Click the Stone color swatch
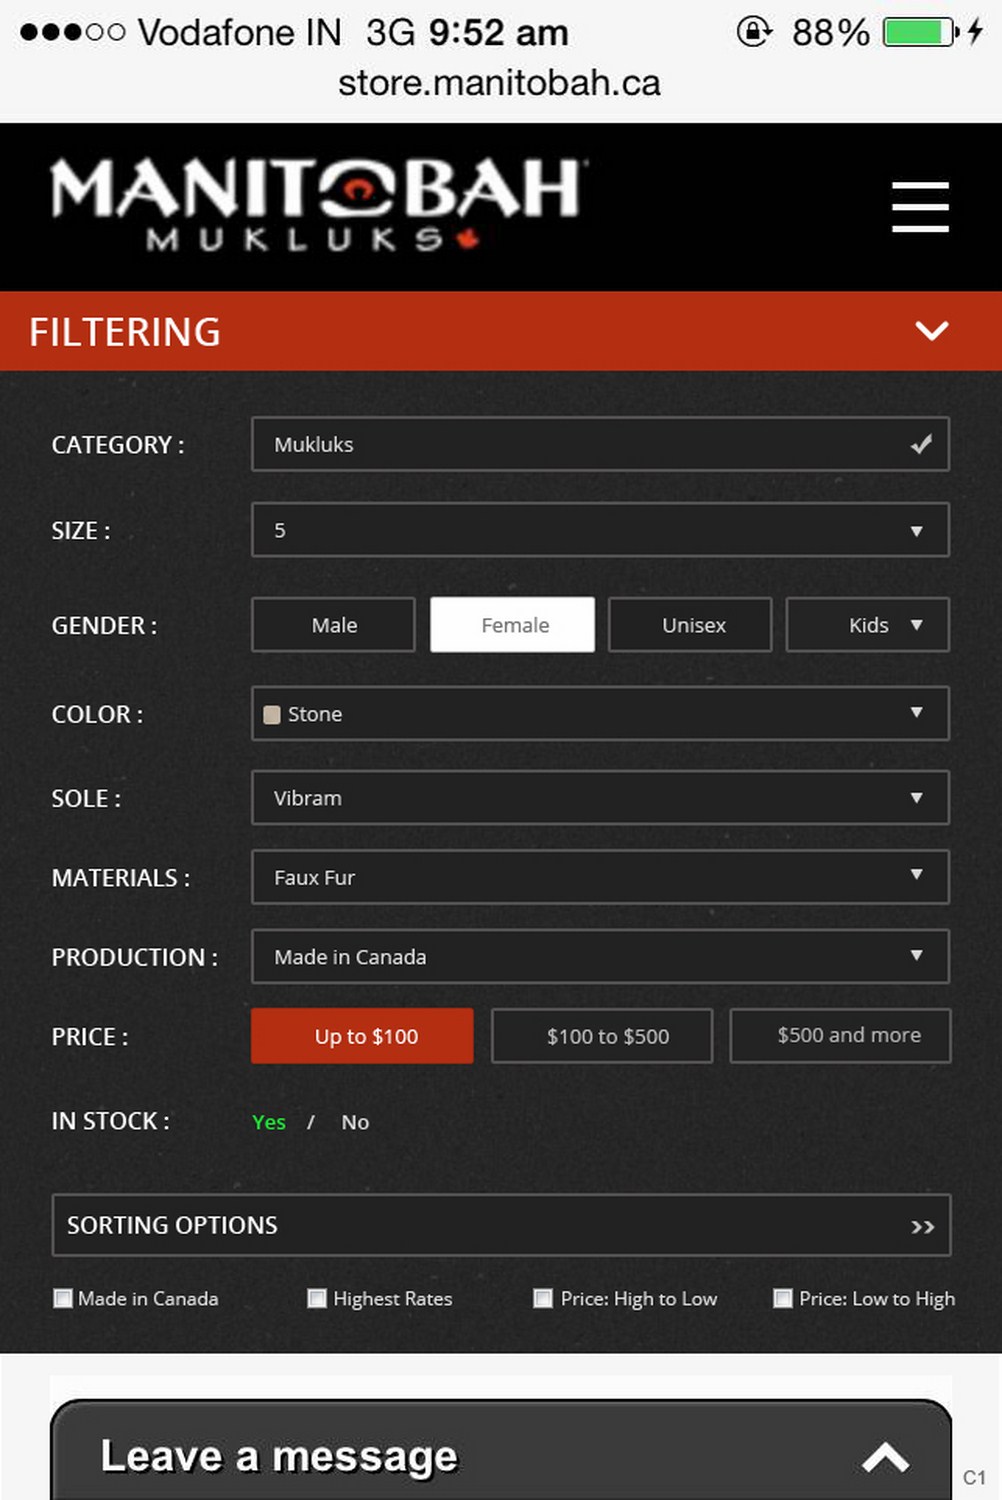Viewport: 1002px width, 1500px height. (271, 715)
